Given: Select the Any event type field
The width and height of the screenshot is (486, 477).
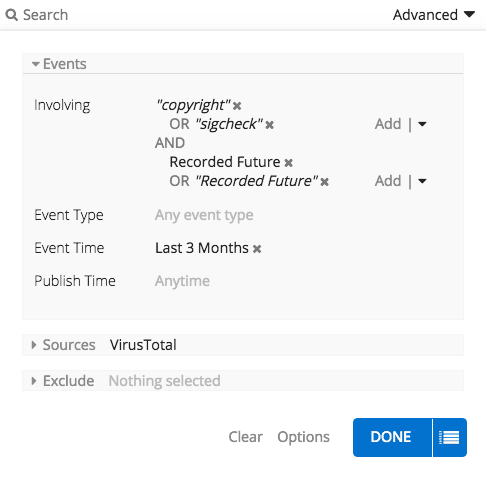Looking at the screenshot, I should click(x=204, y=215).
